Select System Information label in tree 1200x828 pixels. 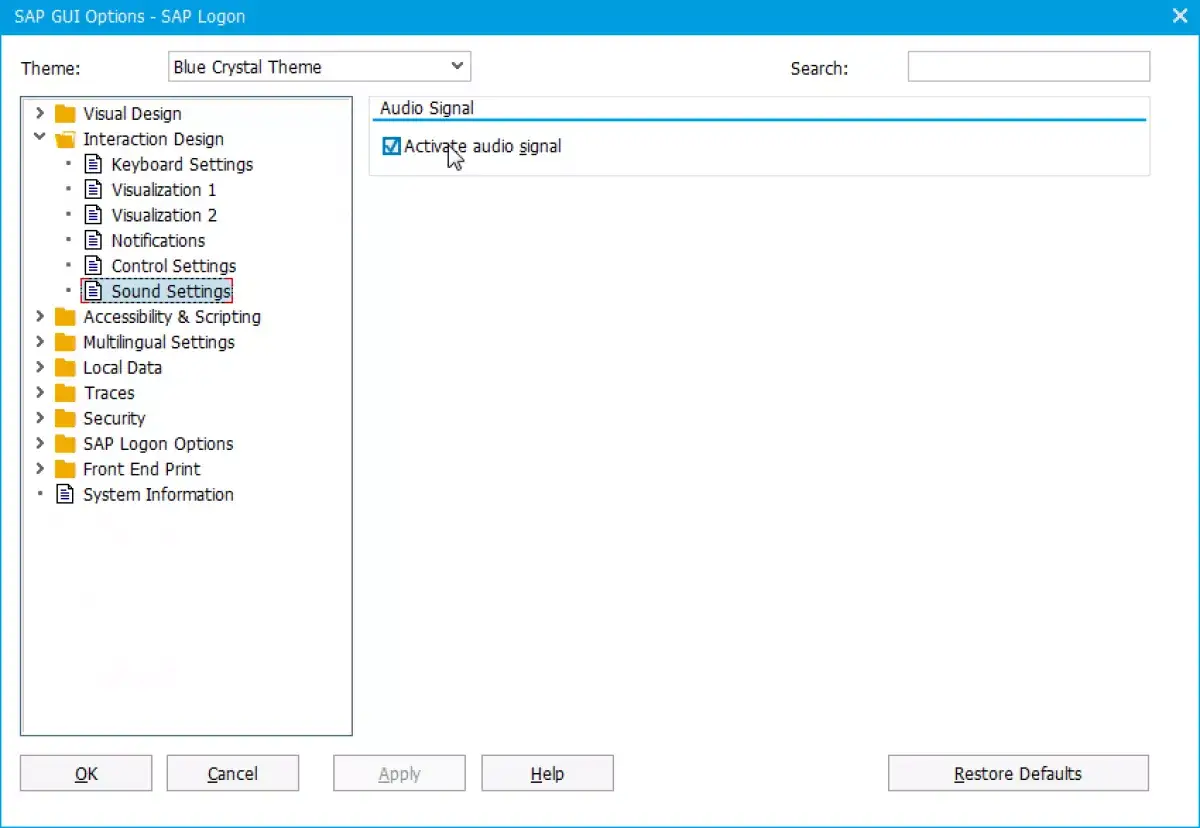pyautogui.click(x=158, y=494)
